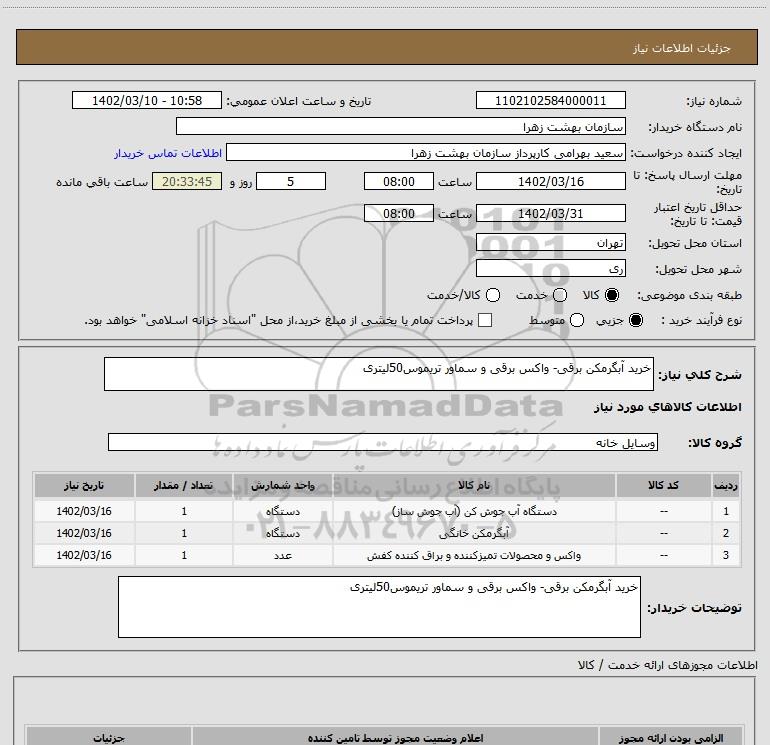Click the تعداد / مقدار column header
Viewport: 770px width, 745px height.
(184, 485)
